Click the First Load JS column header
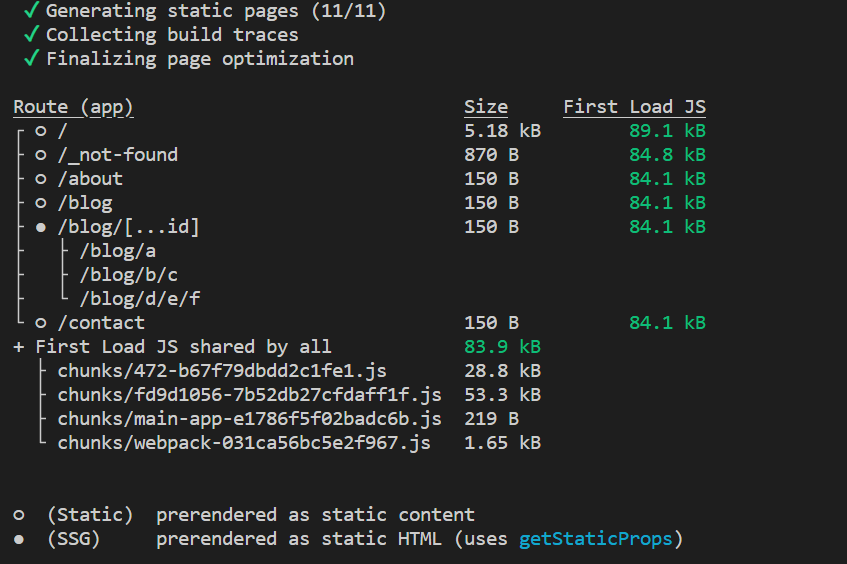 tap(634, 107)
